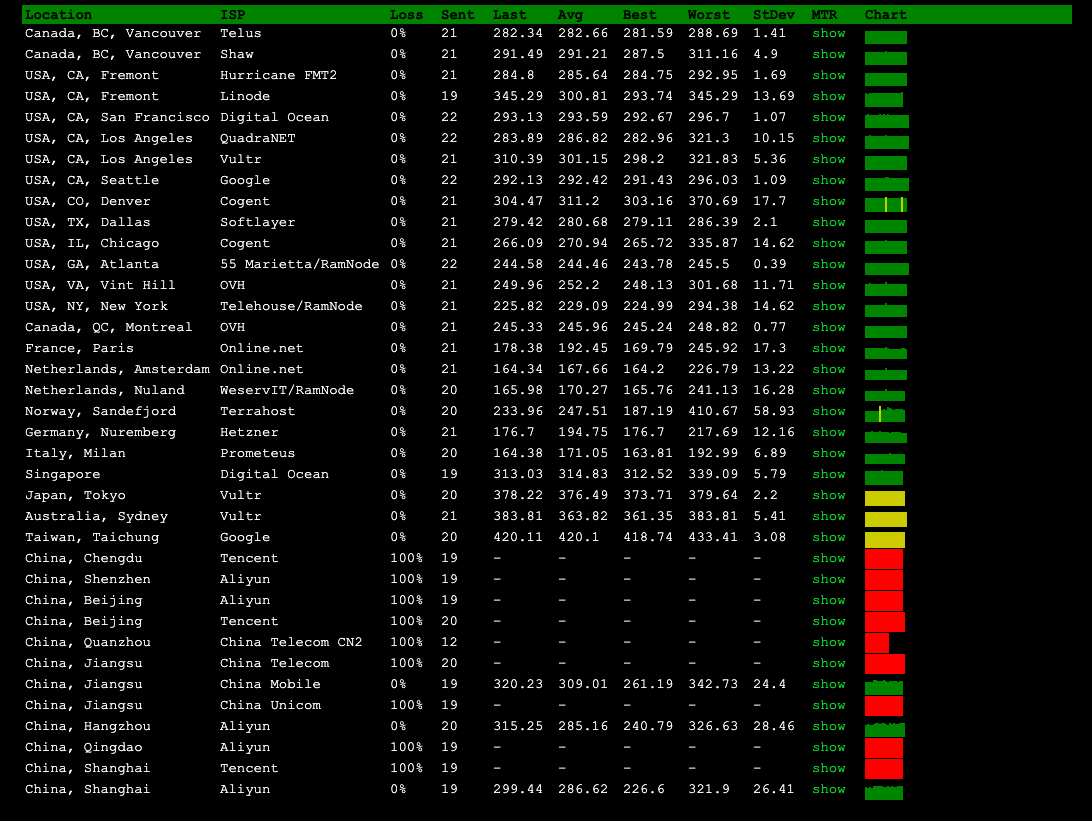
Task: Show MTR for Amsterdam Online.net row
Action: point(829,368)
